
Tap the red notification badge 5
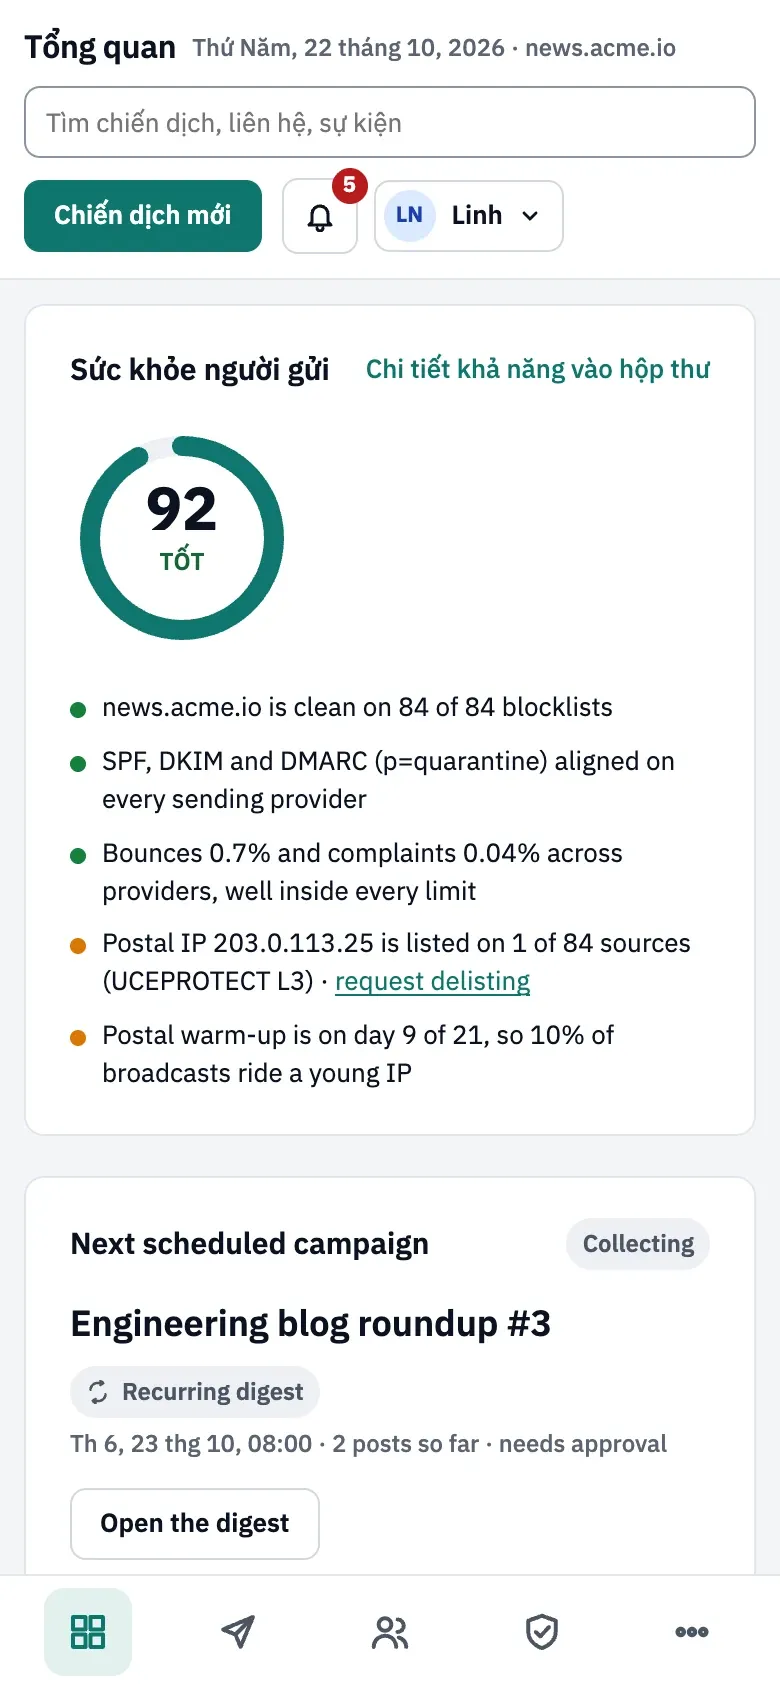349,185
